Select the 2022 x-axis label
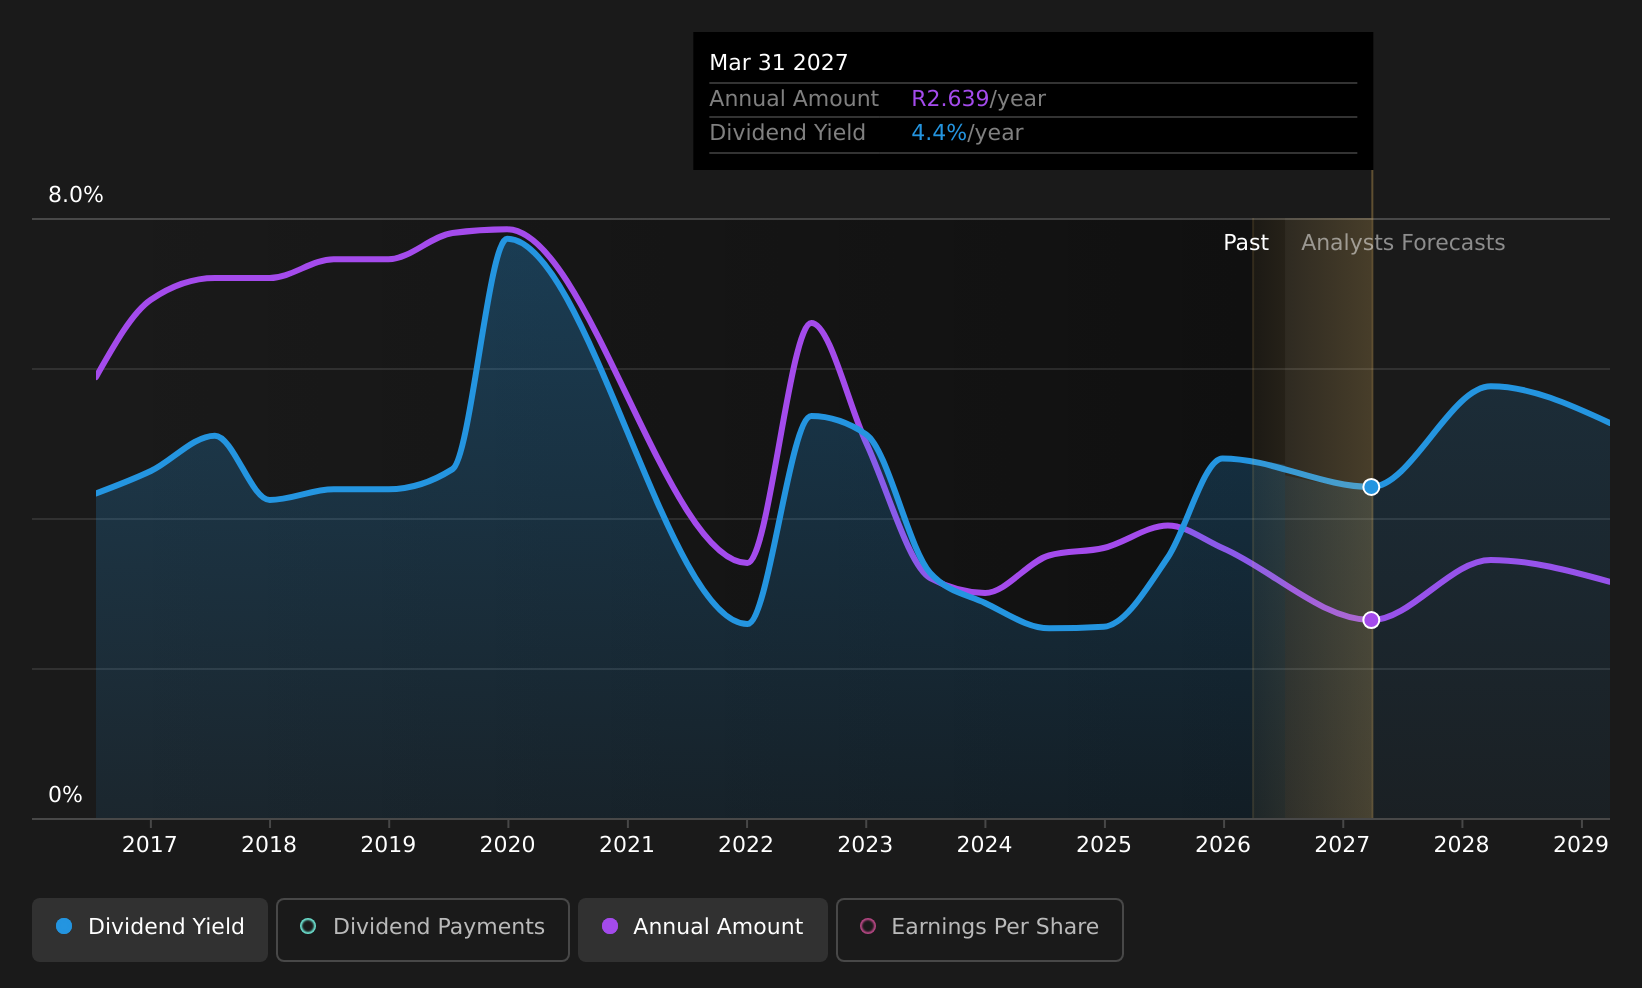The width and height of the screenshot is (1642, 988). pos(746,845)
